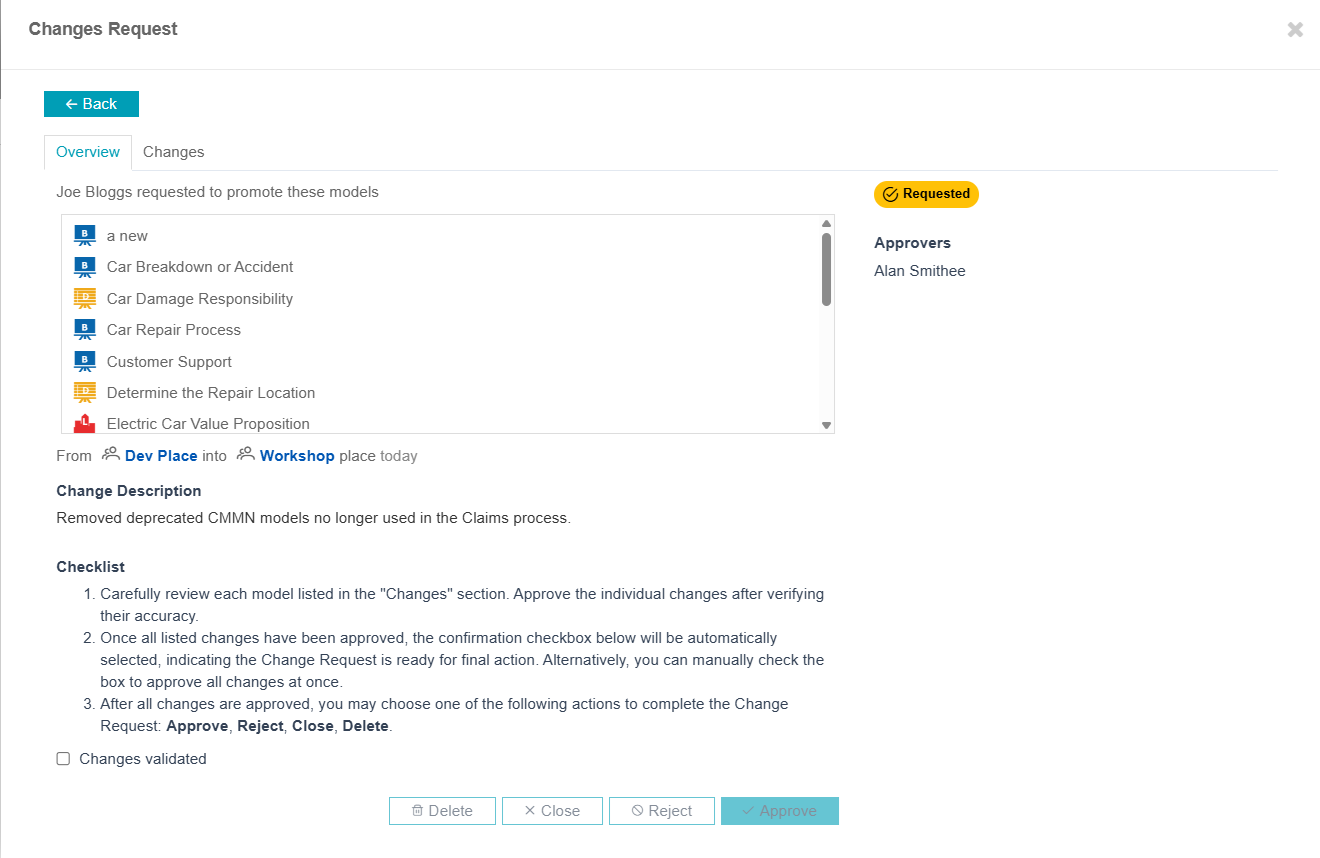Open the Dev Place link
This screenshot has height=858, width=1320.
tap(161, 456)
